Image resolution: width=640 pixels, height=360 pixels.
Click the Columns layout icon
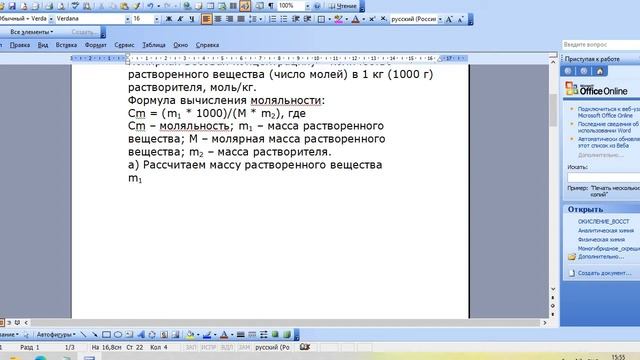[x=233, y=6]
